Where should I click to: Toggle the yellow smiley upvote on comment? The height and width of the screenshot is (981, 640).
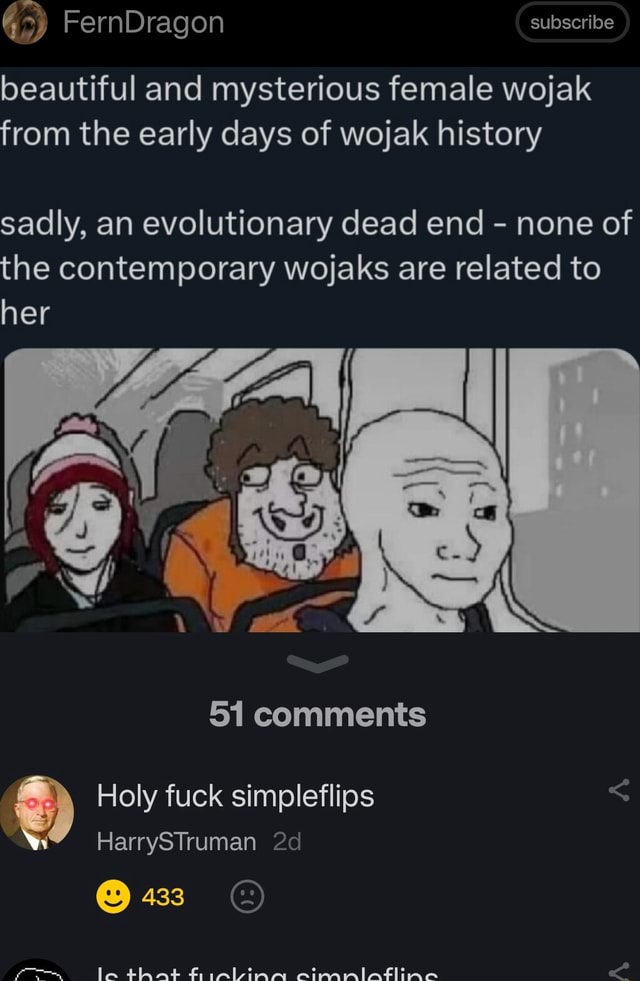tap(113, 897)
